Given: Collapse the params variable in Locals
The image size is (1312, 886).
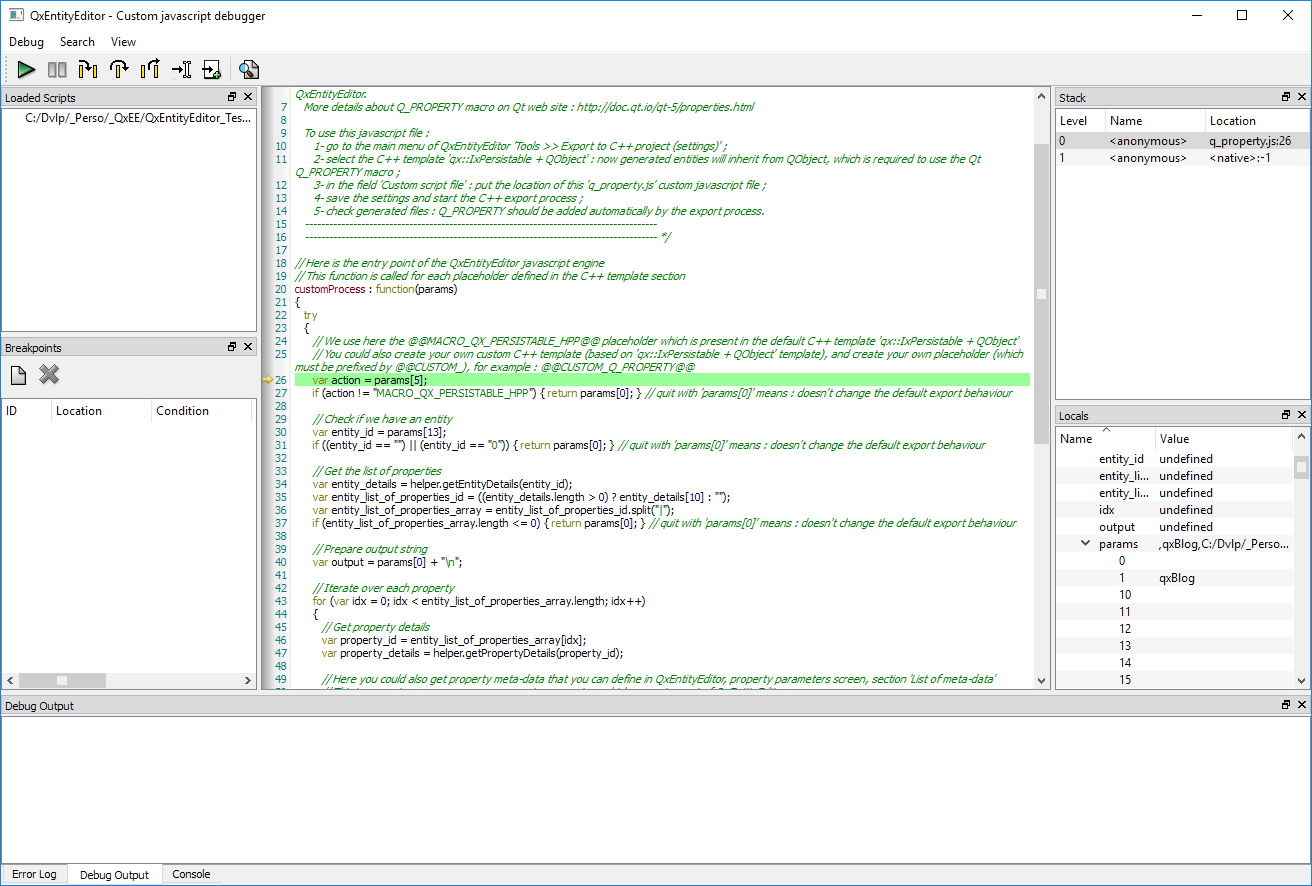Looking at the screenshot, I should 1085,544.
